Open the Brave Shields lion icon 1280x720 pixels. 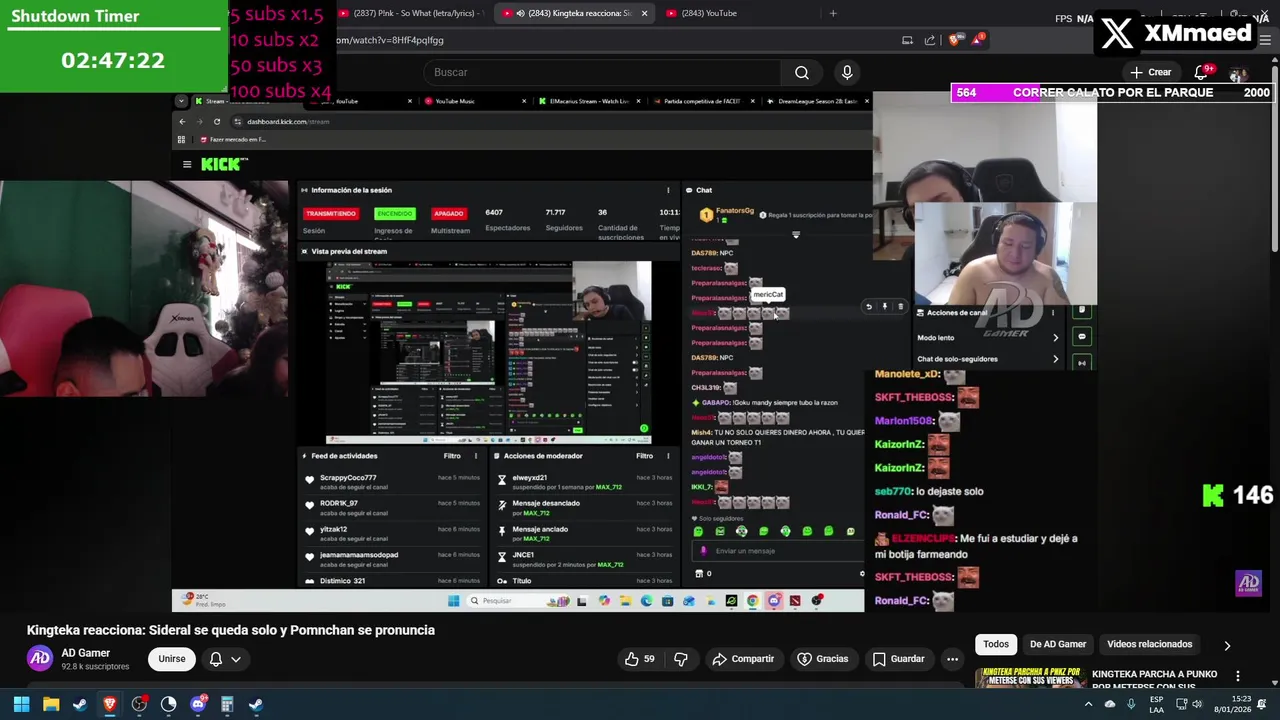[x=954, y=40]
